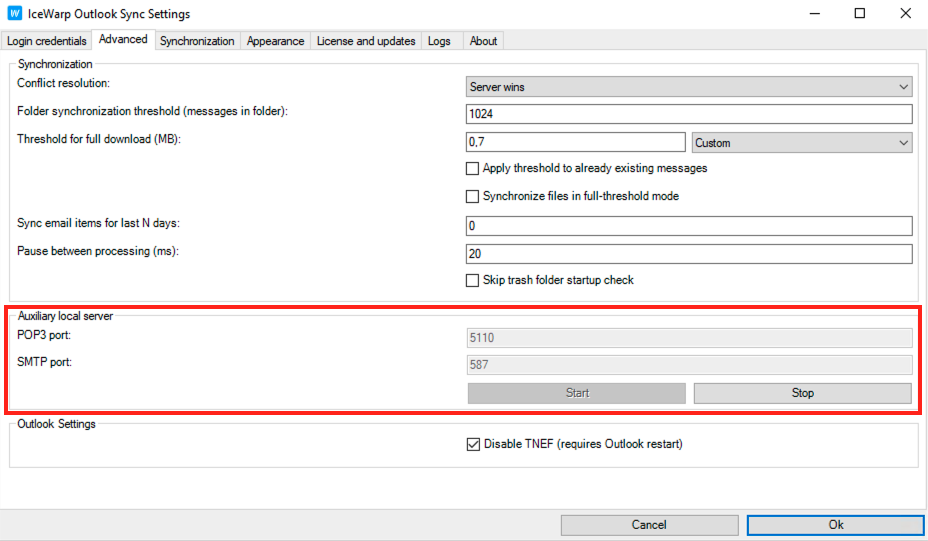928x541 pixels.
Task: Click the POP3 port field
Action: point(689,337)
